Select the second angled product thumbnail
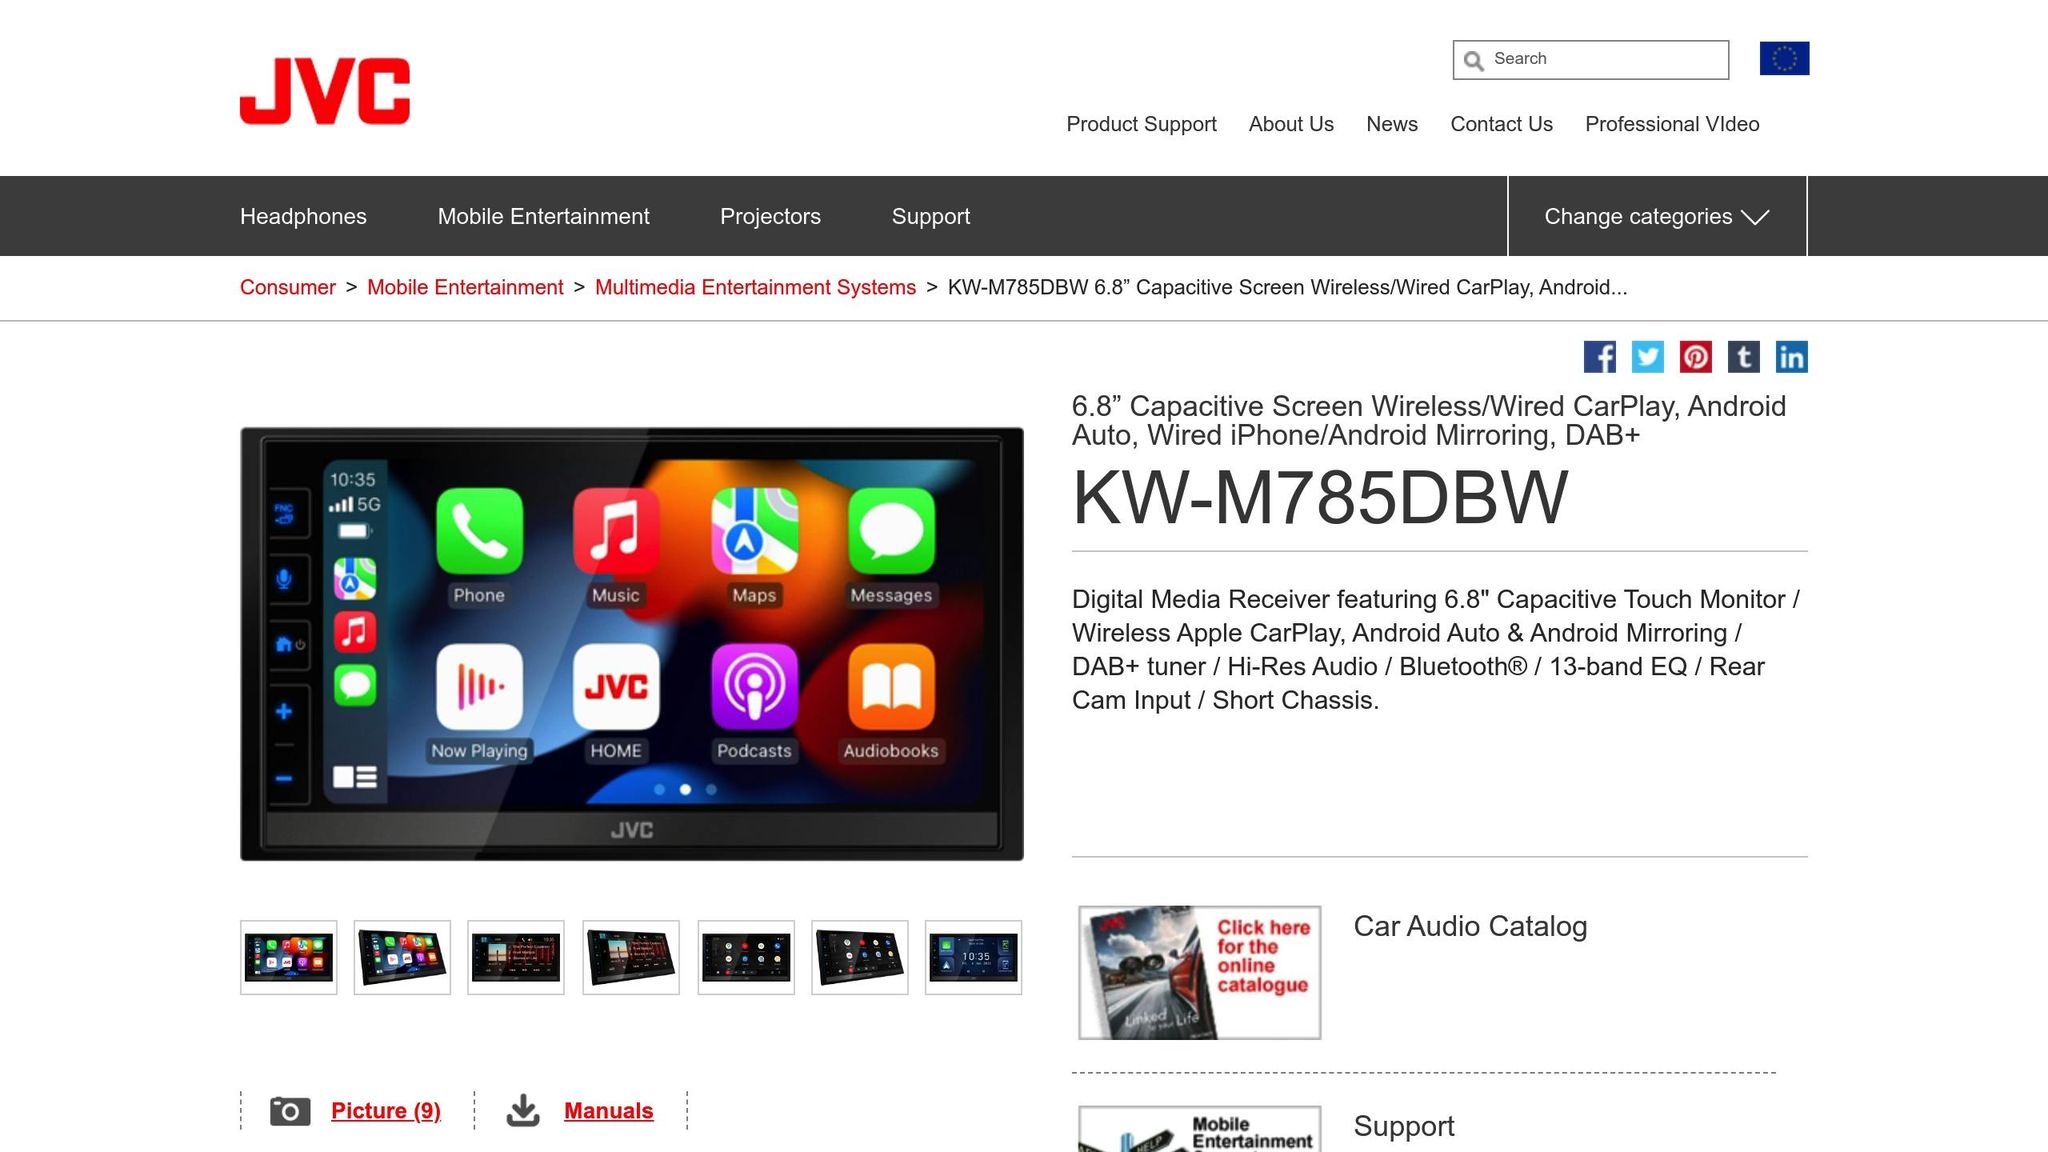This screenshot has height=1152, width=2048. (x=402, y=958)
